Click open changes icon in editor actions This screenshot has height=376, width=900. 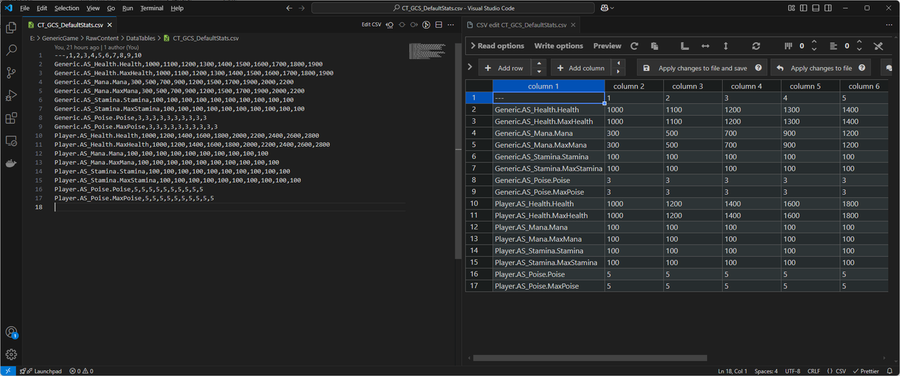tap(390, 25)
